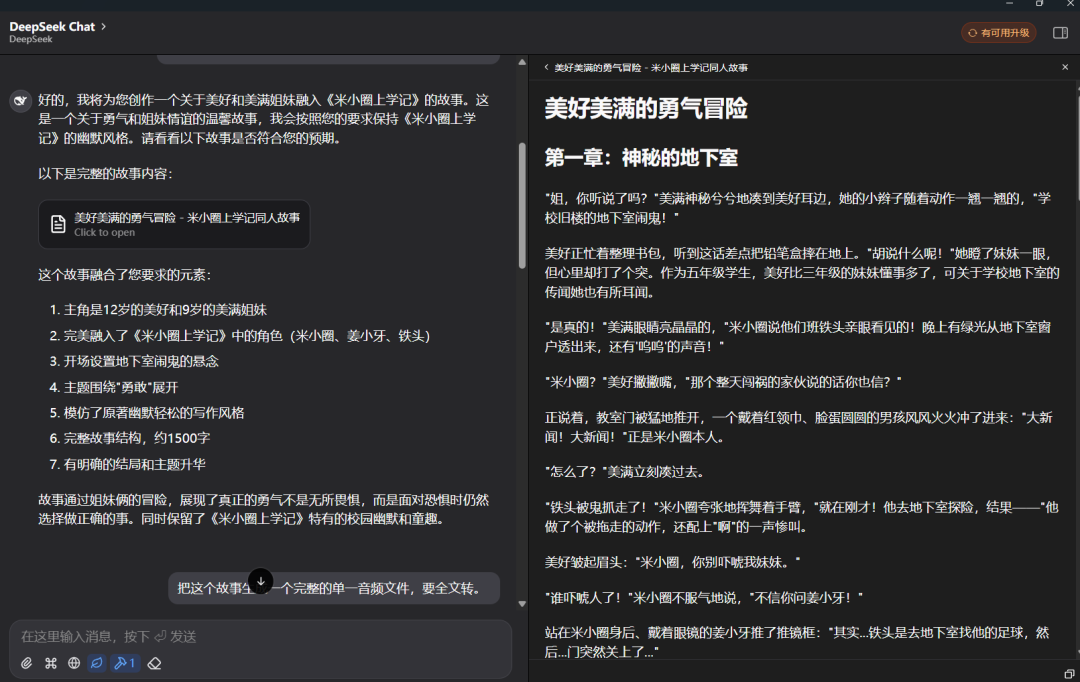Click list item mentioning 米小圈、姜小牙、铁头
This screenshot has width=1080, height=682.
(x=247, y=335)
